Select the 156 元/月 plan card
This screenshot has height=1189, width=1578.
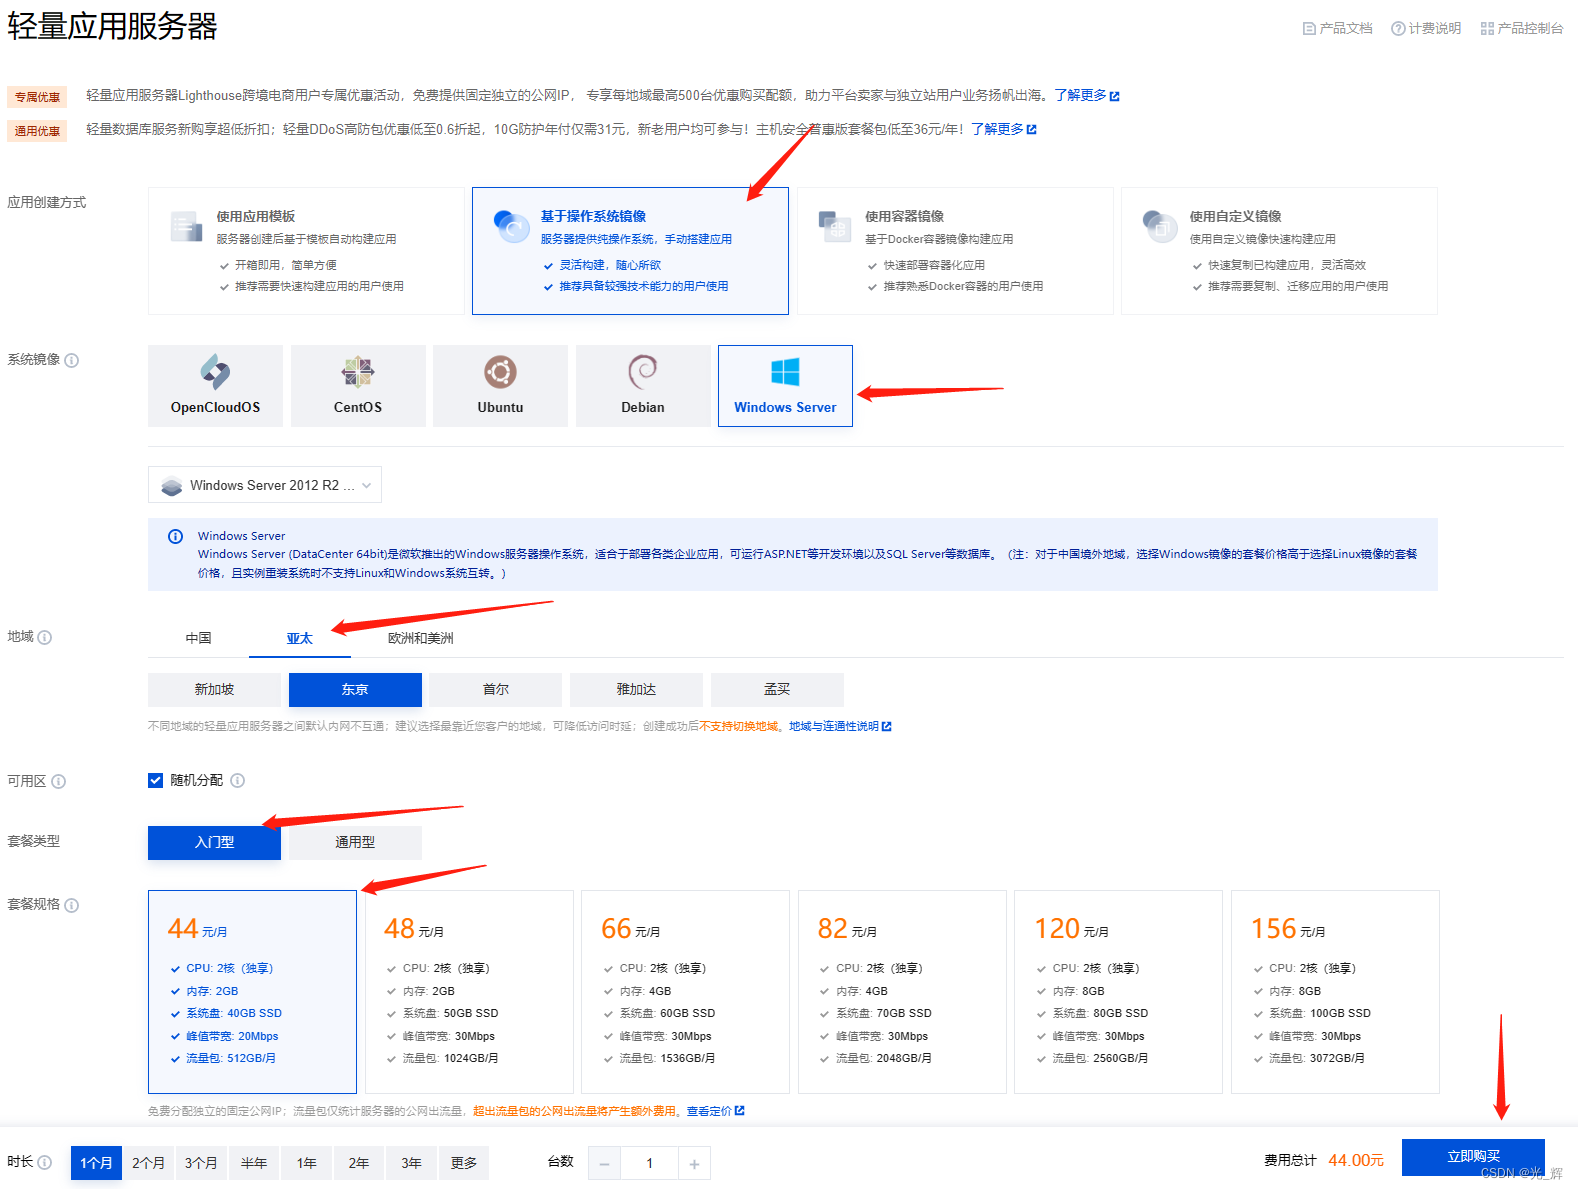(x=1335, y=992)
